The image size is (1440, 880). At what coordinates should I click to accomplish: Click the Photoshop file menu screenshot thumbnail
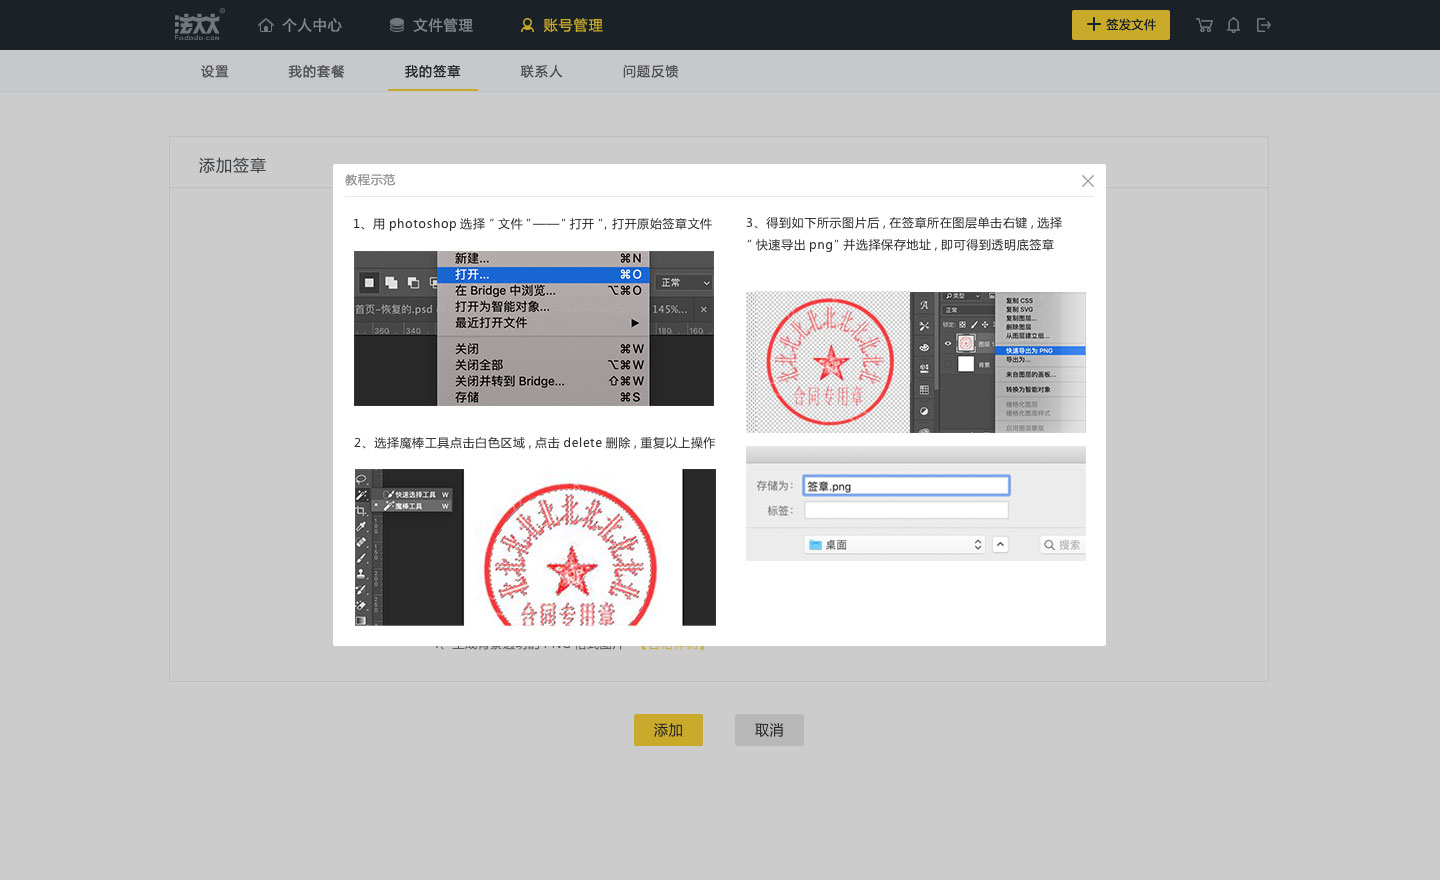(x=534, y=328)
